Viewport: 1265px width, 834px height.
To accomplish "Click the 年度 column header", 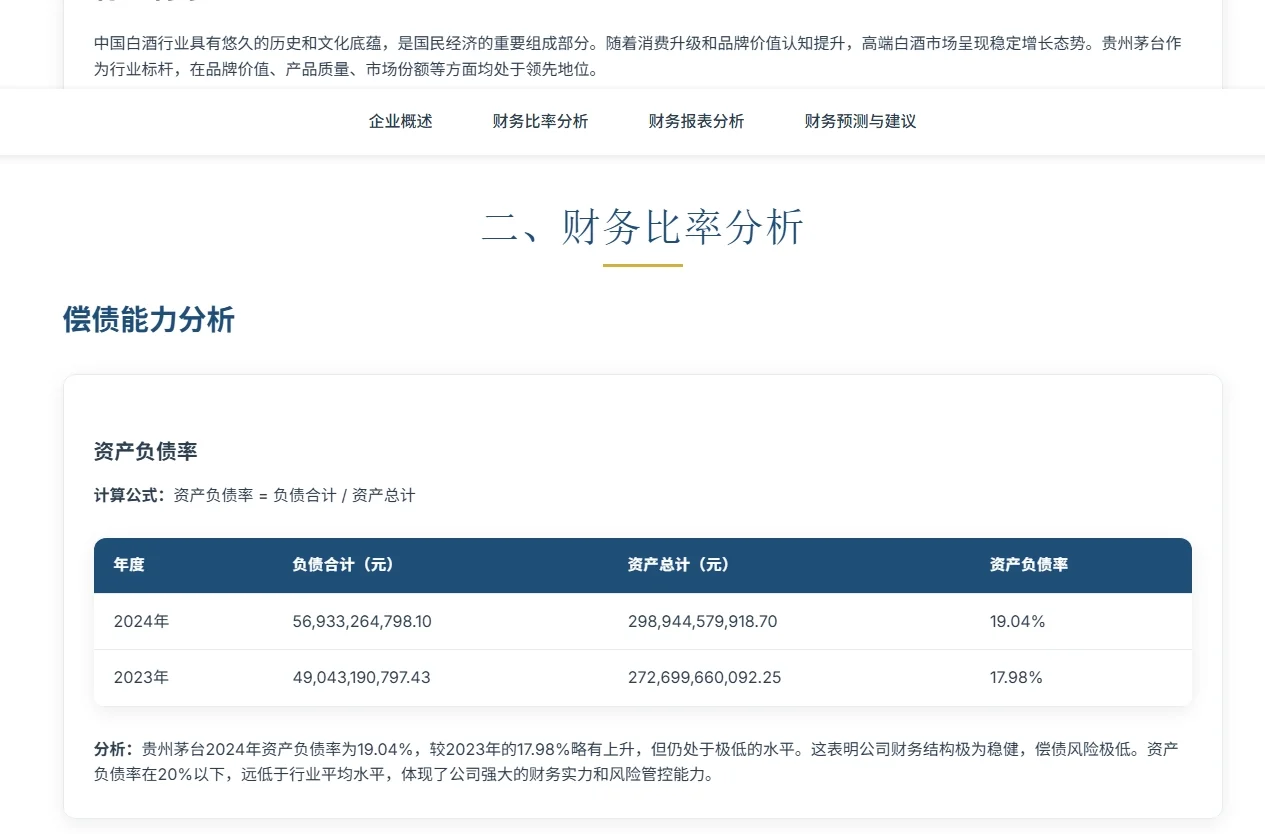I will tap(129, 565).
